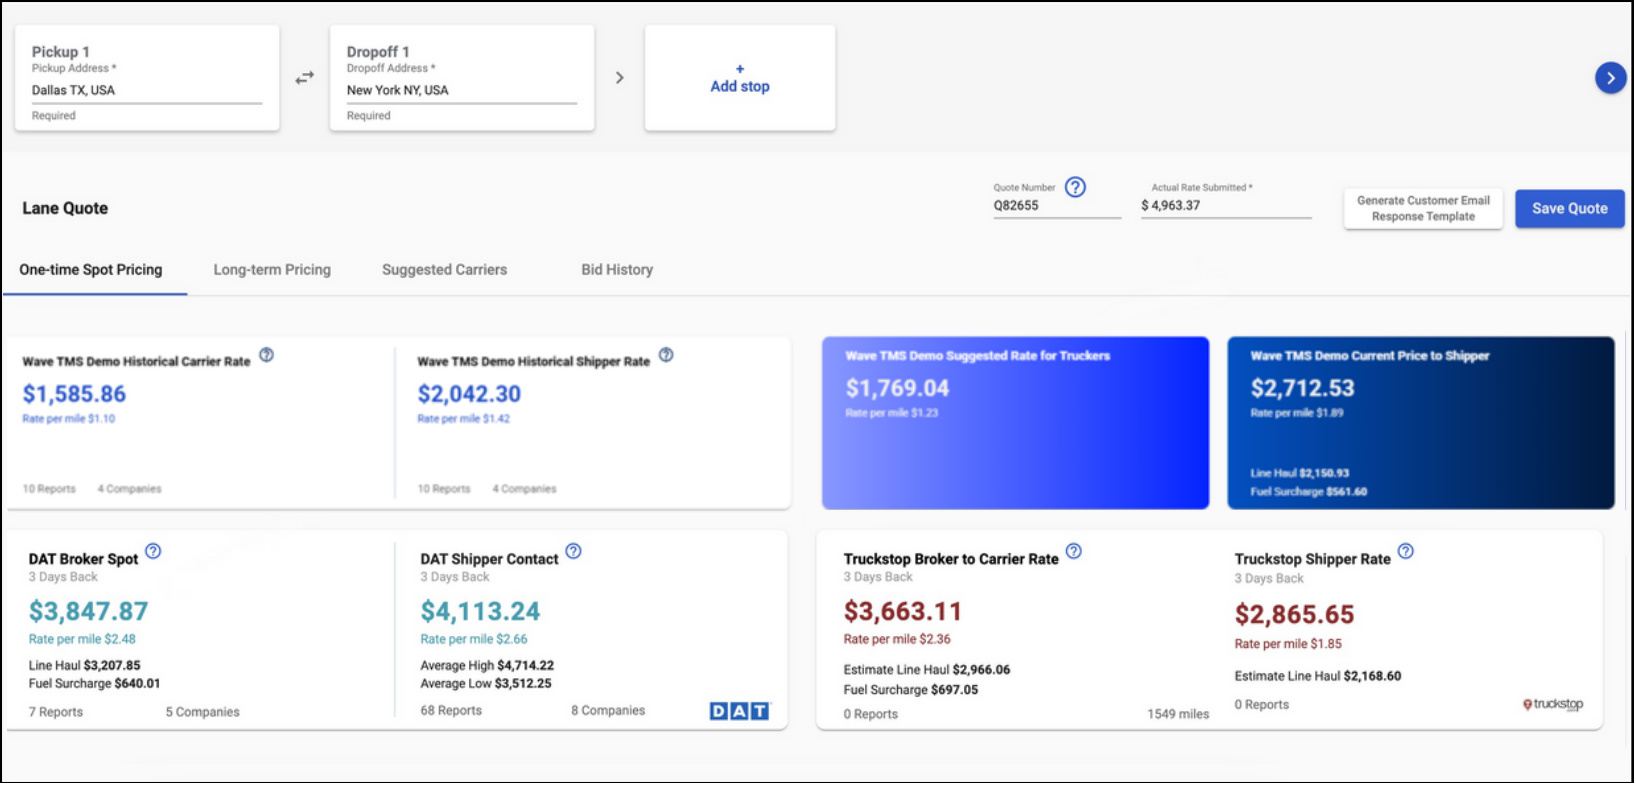Select One-time Spot Pricing tab
This screenshot has height=786, width=1636.
[91, 270]
